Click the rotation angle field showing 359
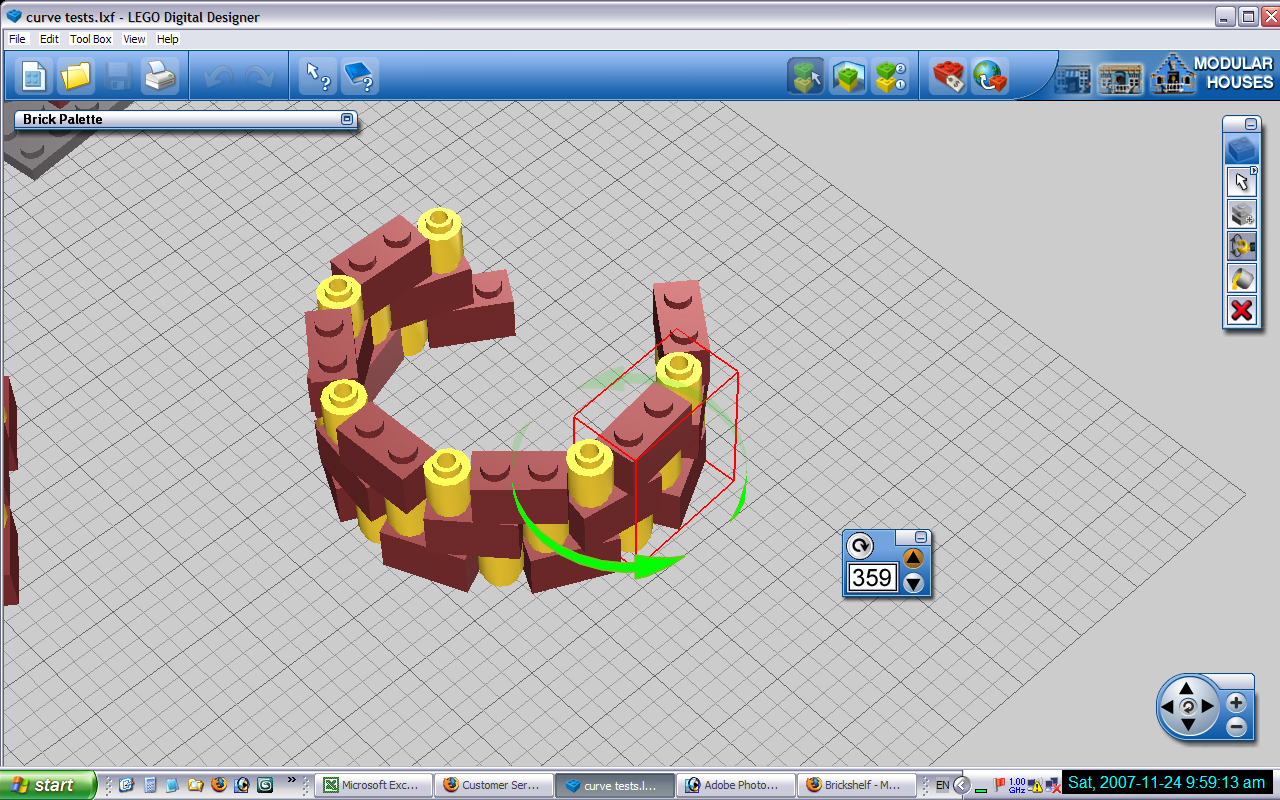1280x800 pixels. [873, 577]
